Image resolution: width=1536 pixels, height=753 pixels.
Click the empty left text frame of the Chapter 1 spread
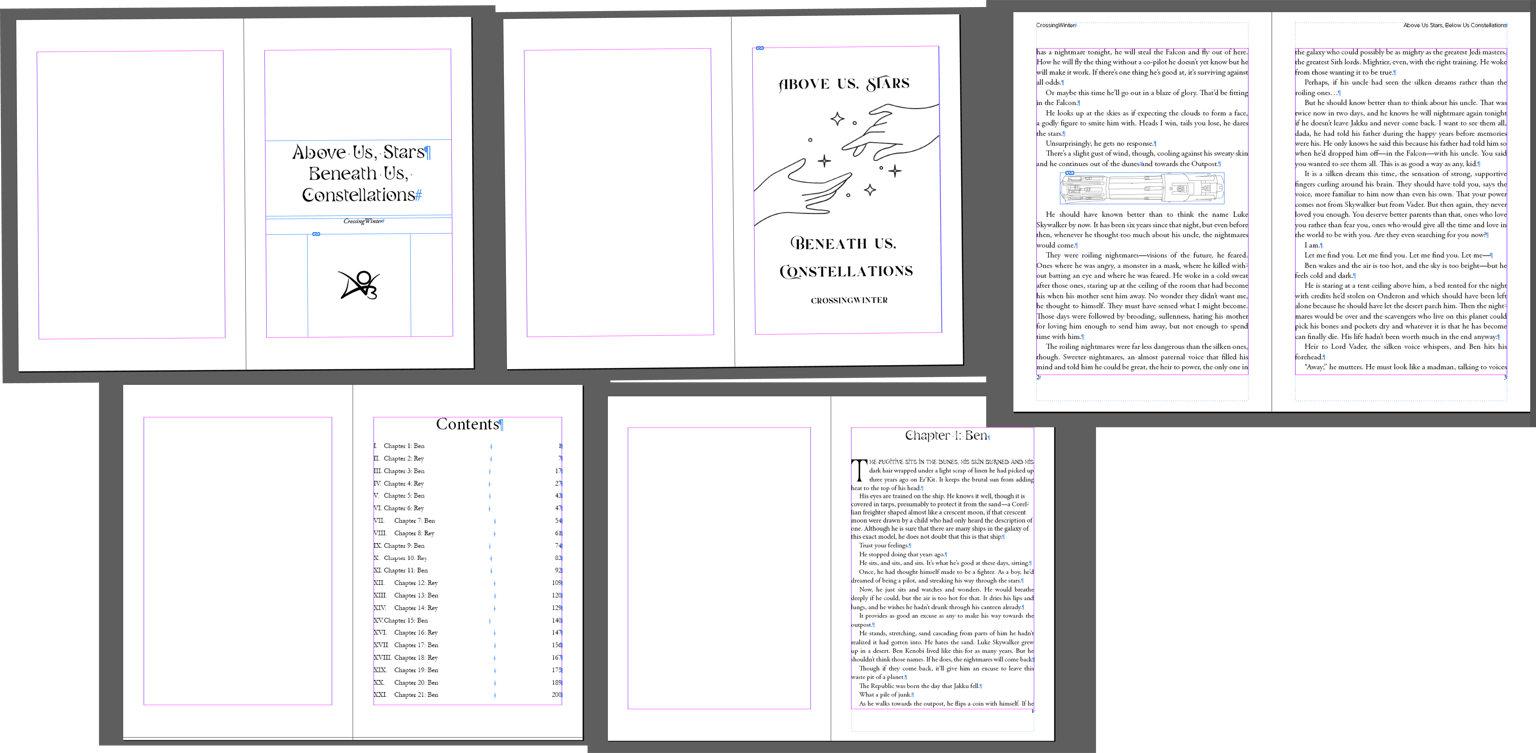click(719, 568)
